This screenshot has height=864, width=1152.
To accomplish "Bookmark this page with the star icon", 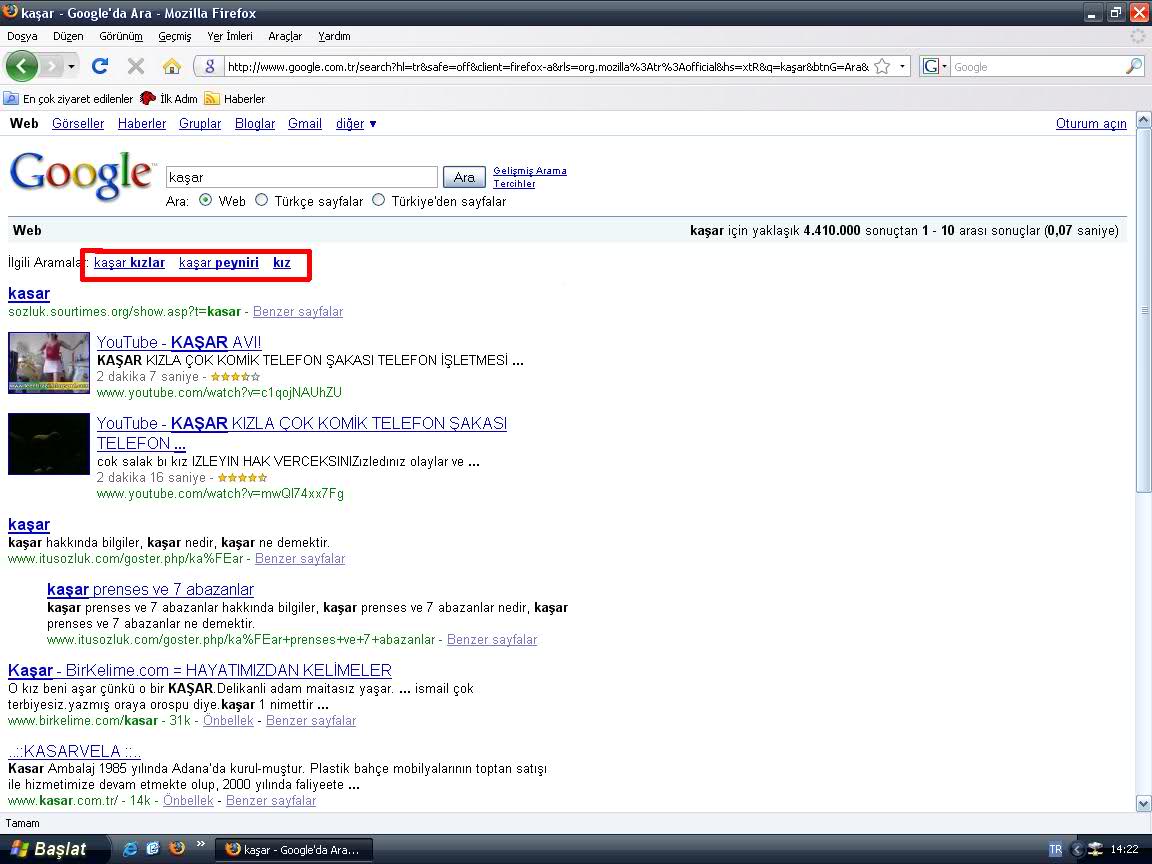I will tap(882, 67).
